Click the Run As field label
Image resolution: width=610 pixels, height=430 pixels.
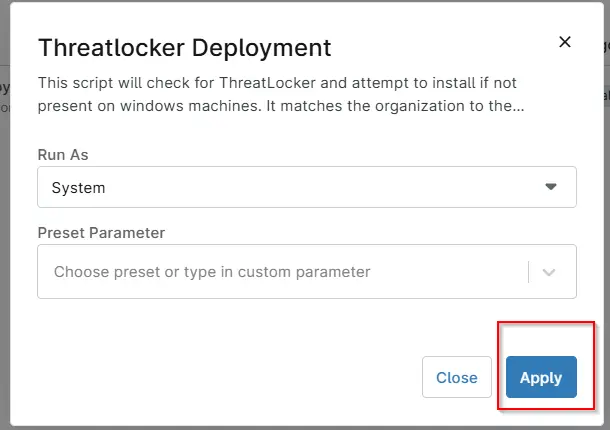click(x=63, y=155)
